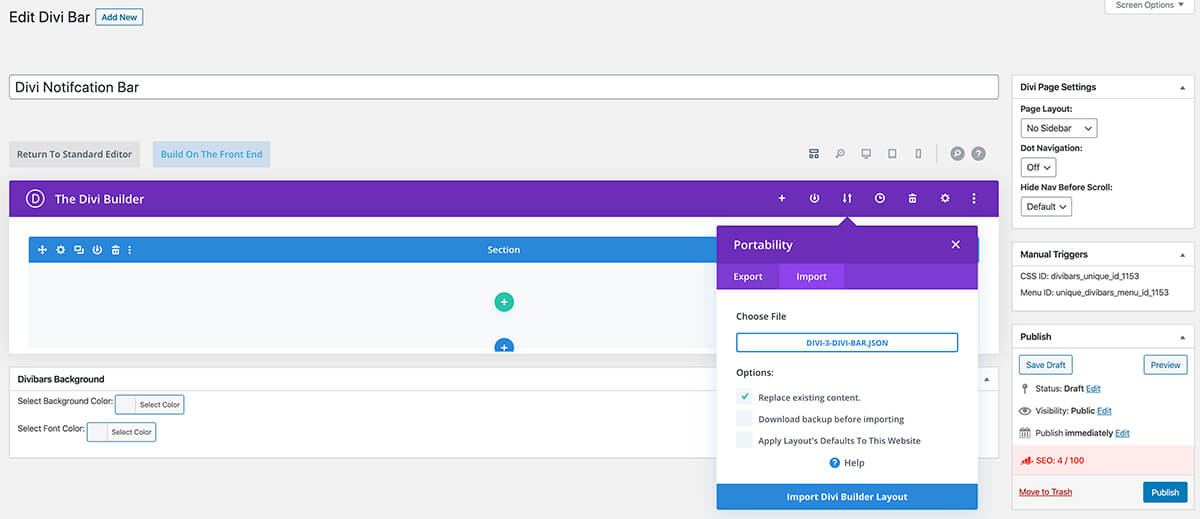
Task: Open the Screen Options dropdown
Action: coord(1149,6)
